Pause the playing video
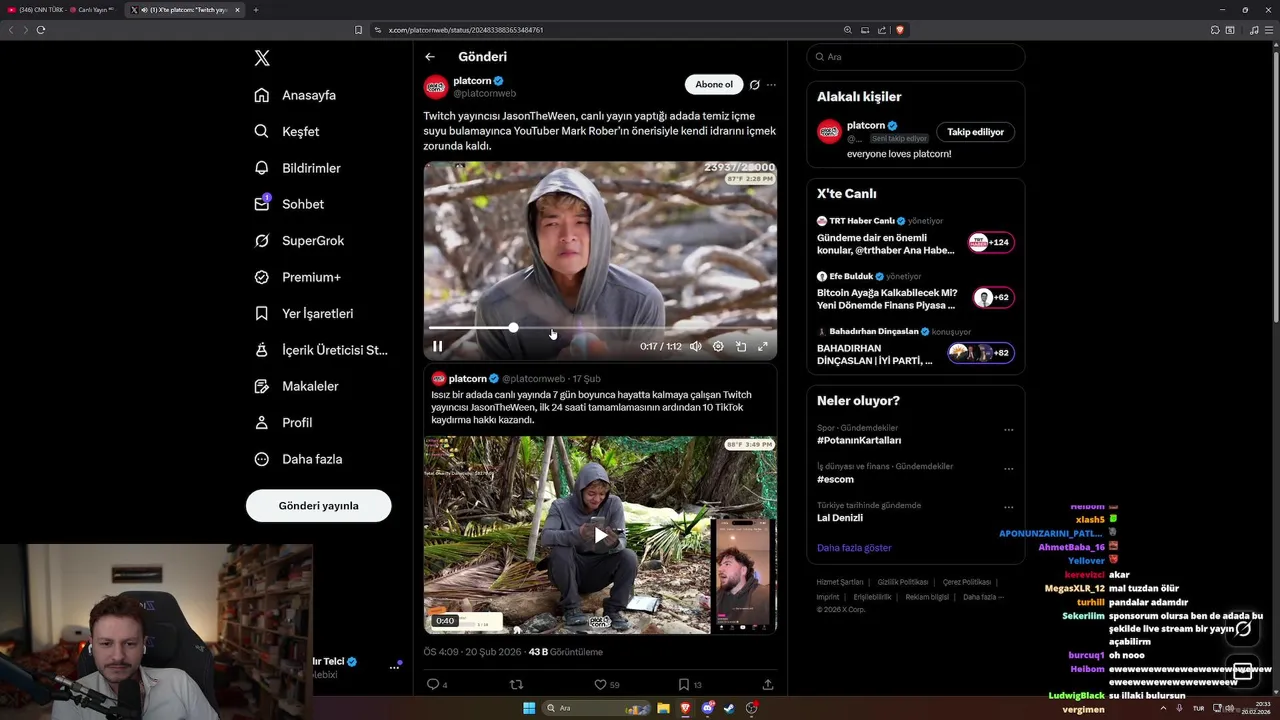The height and width of the screenshot is (720, 1280). [x=438, y=346]
